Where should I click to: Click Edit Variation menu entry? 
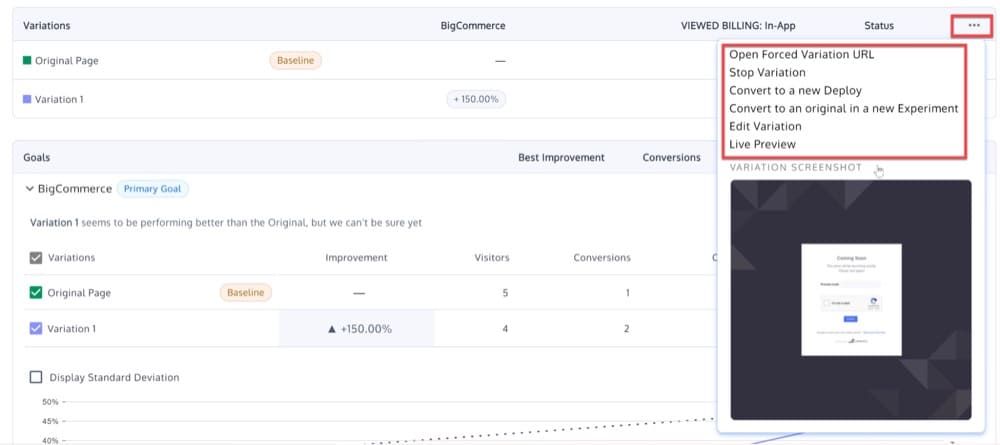pos(765,127)
